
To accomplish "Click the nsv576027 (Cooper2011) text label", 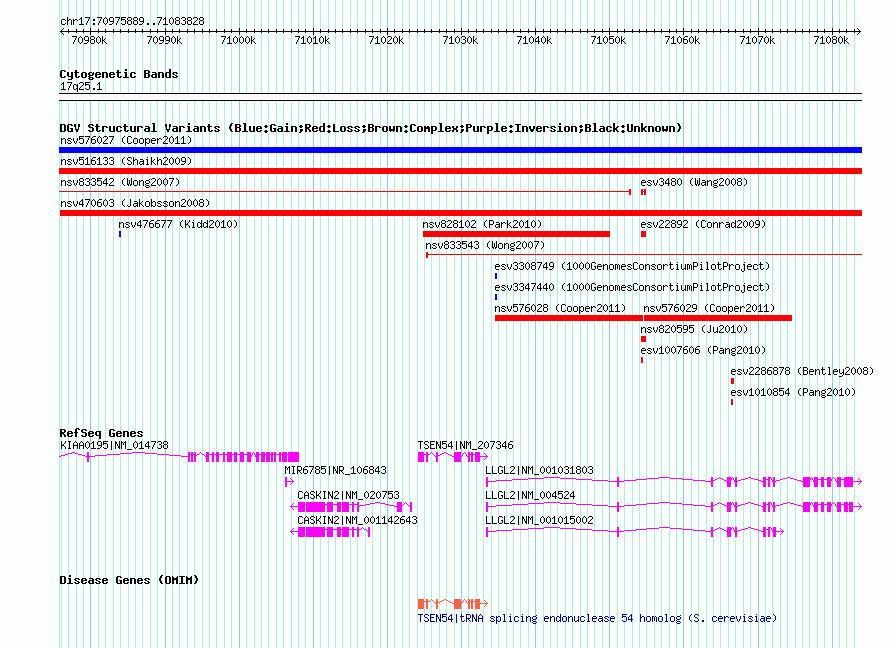I will (126, 140).
